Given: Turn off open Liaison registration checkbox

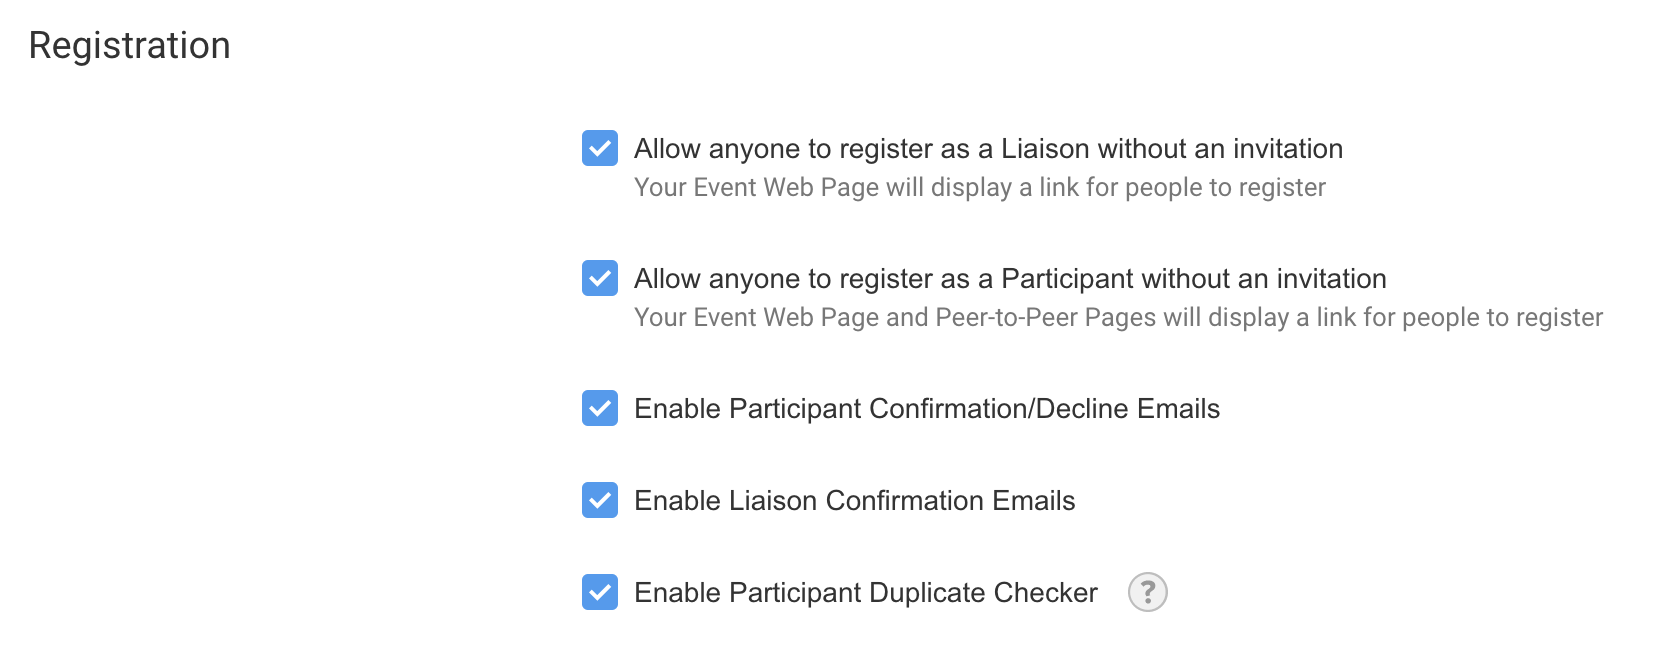Looking at the screenshot, I should (600, 149).
